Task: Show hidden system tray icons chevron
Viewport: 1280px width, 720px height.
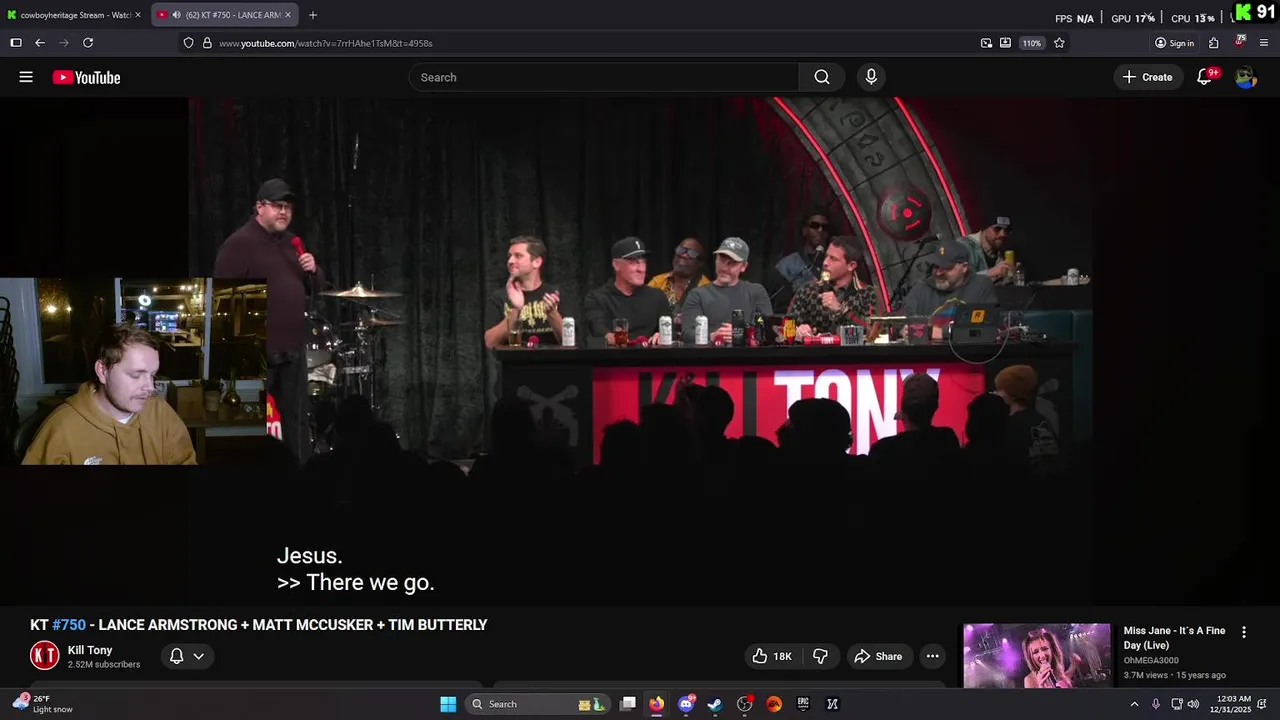Action: [x=1134, y=704]
